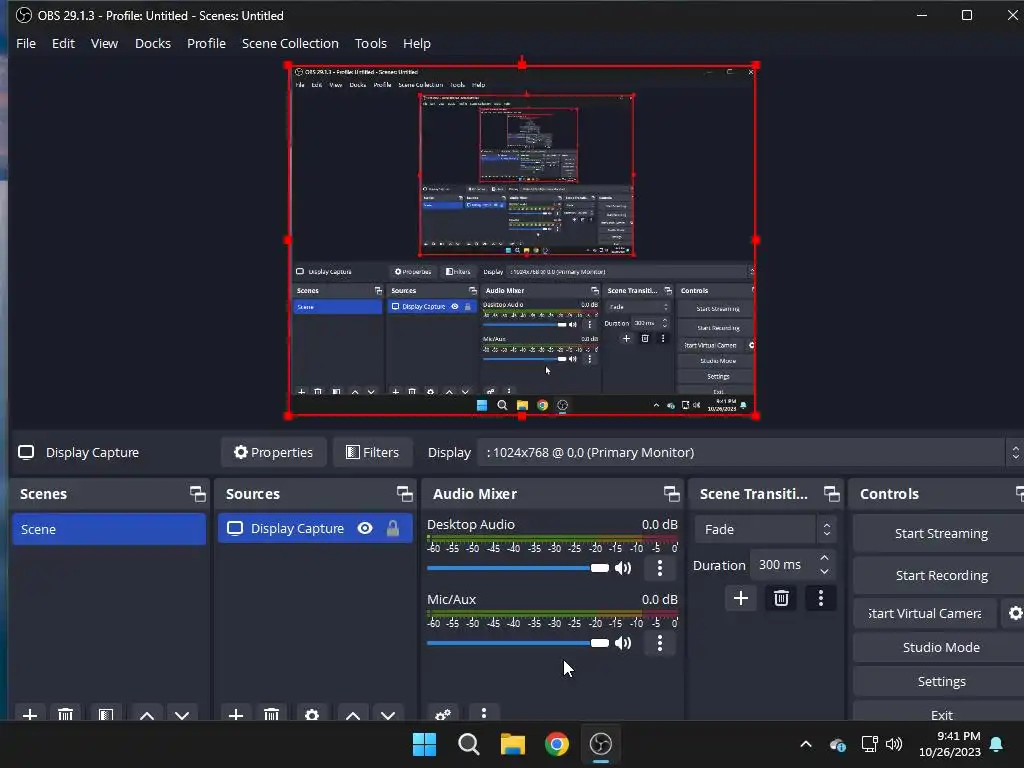Viewport: 1024px width, 768px height.
Task: Open Windows search from taskbar
Action: click(469, 744)
